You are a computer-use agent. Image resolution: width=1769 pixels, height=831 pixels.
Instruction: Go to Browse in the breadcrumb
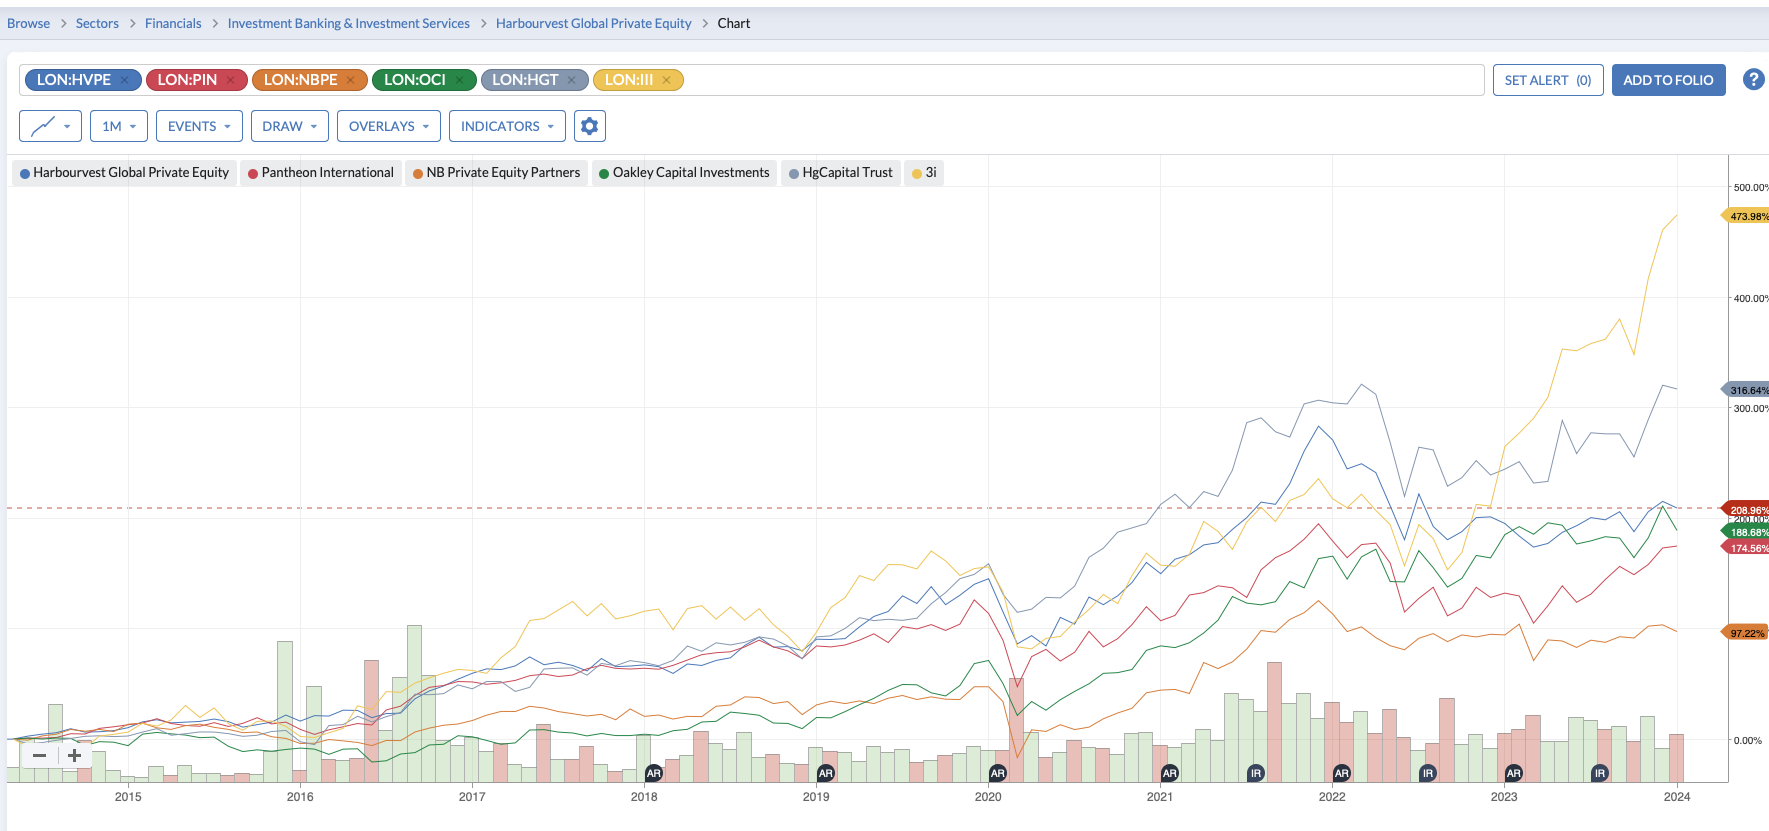point(28,23)
